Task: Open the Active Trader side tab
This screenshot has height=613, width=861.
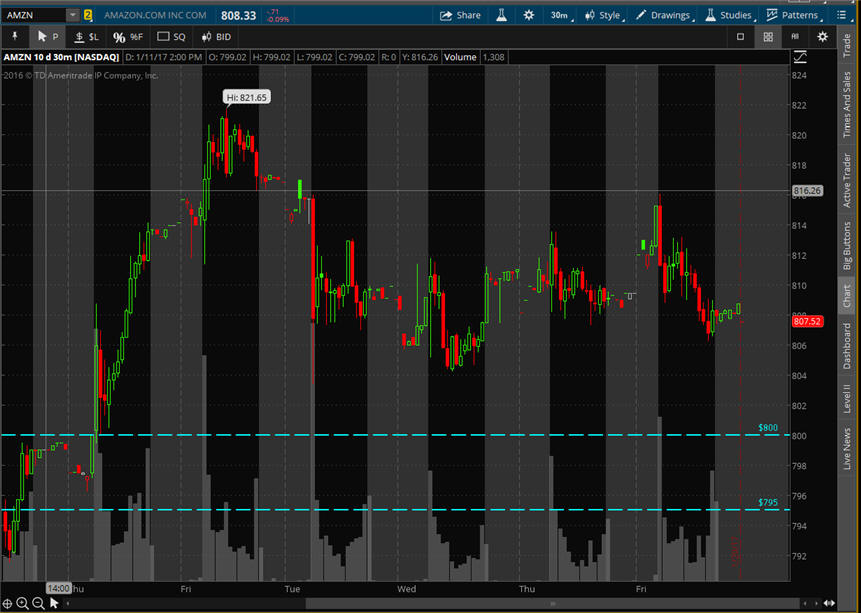Action: 848,181
